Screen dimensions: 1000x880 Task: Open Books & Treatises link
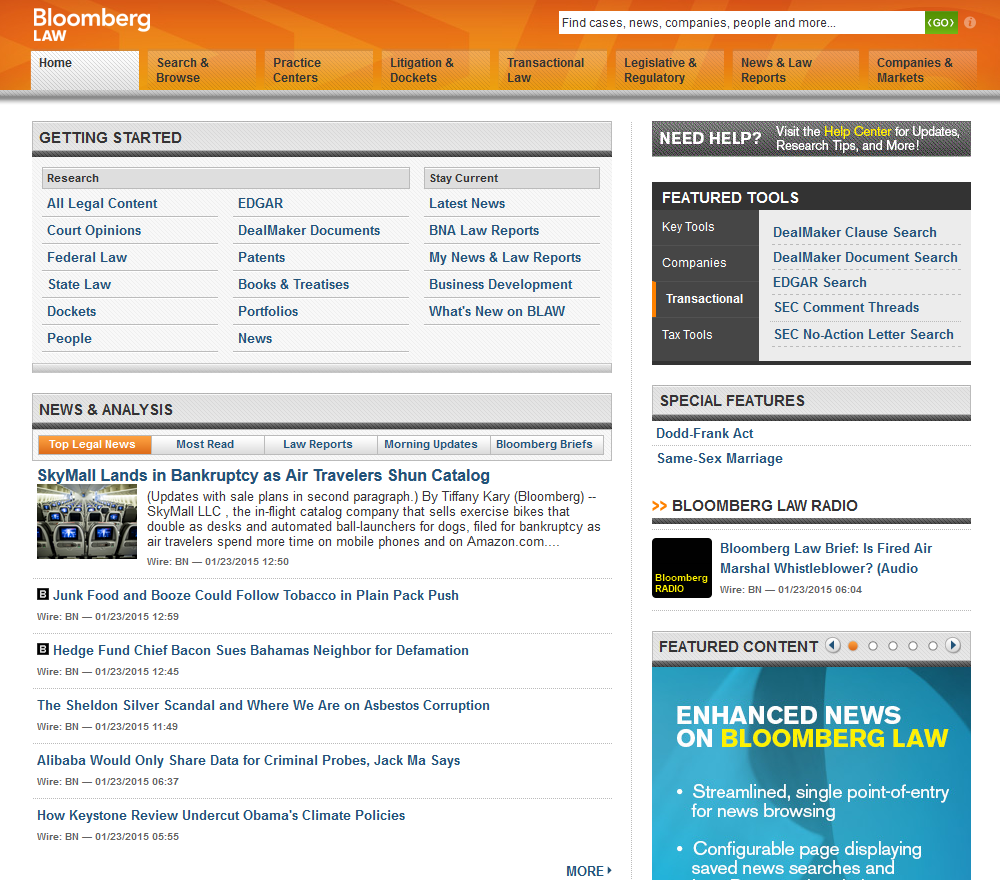(293, 284)
